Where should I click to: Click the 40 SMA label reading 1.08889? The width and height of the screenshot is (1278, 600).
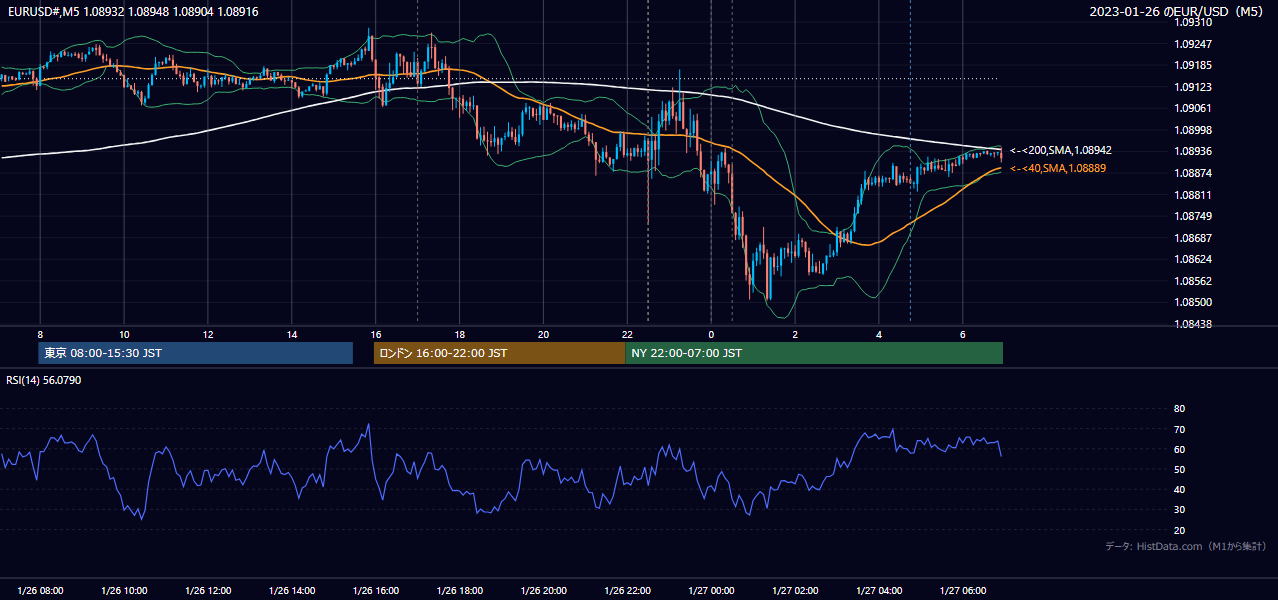click(1058, 168)
